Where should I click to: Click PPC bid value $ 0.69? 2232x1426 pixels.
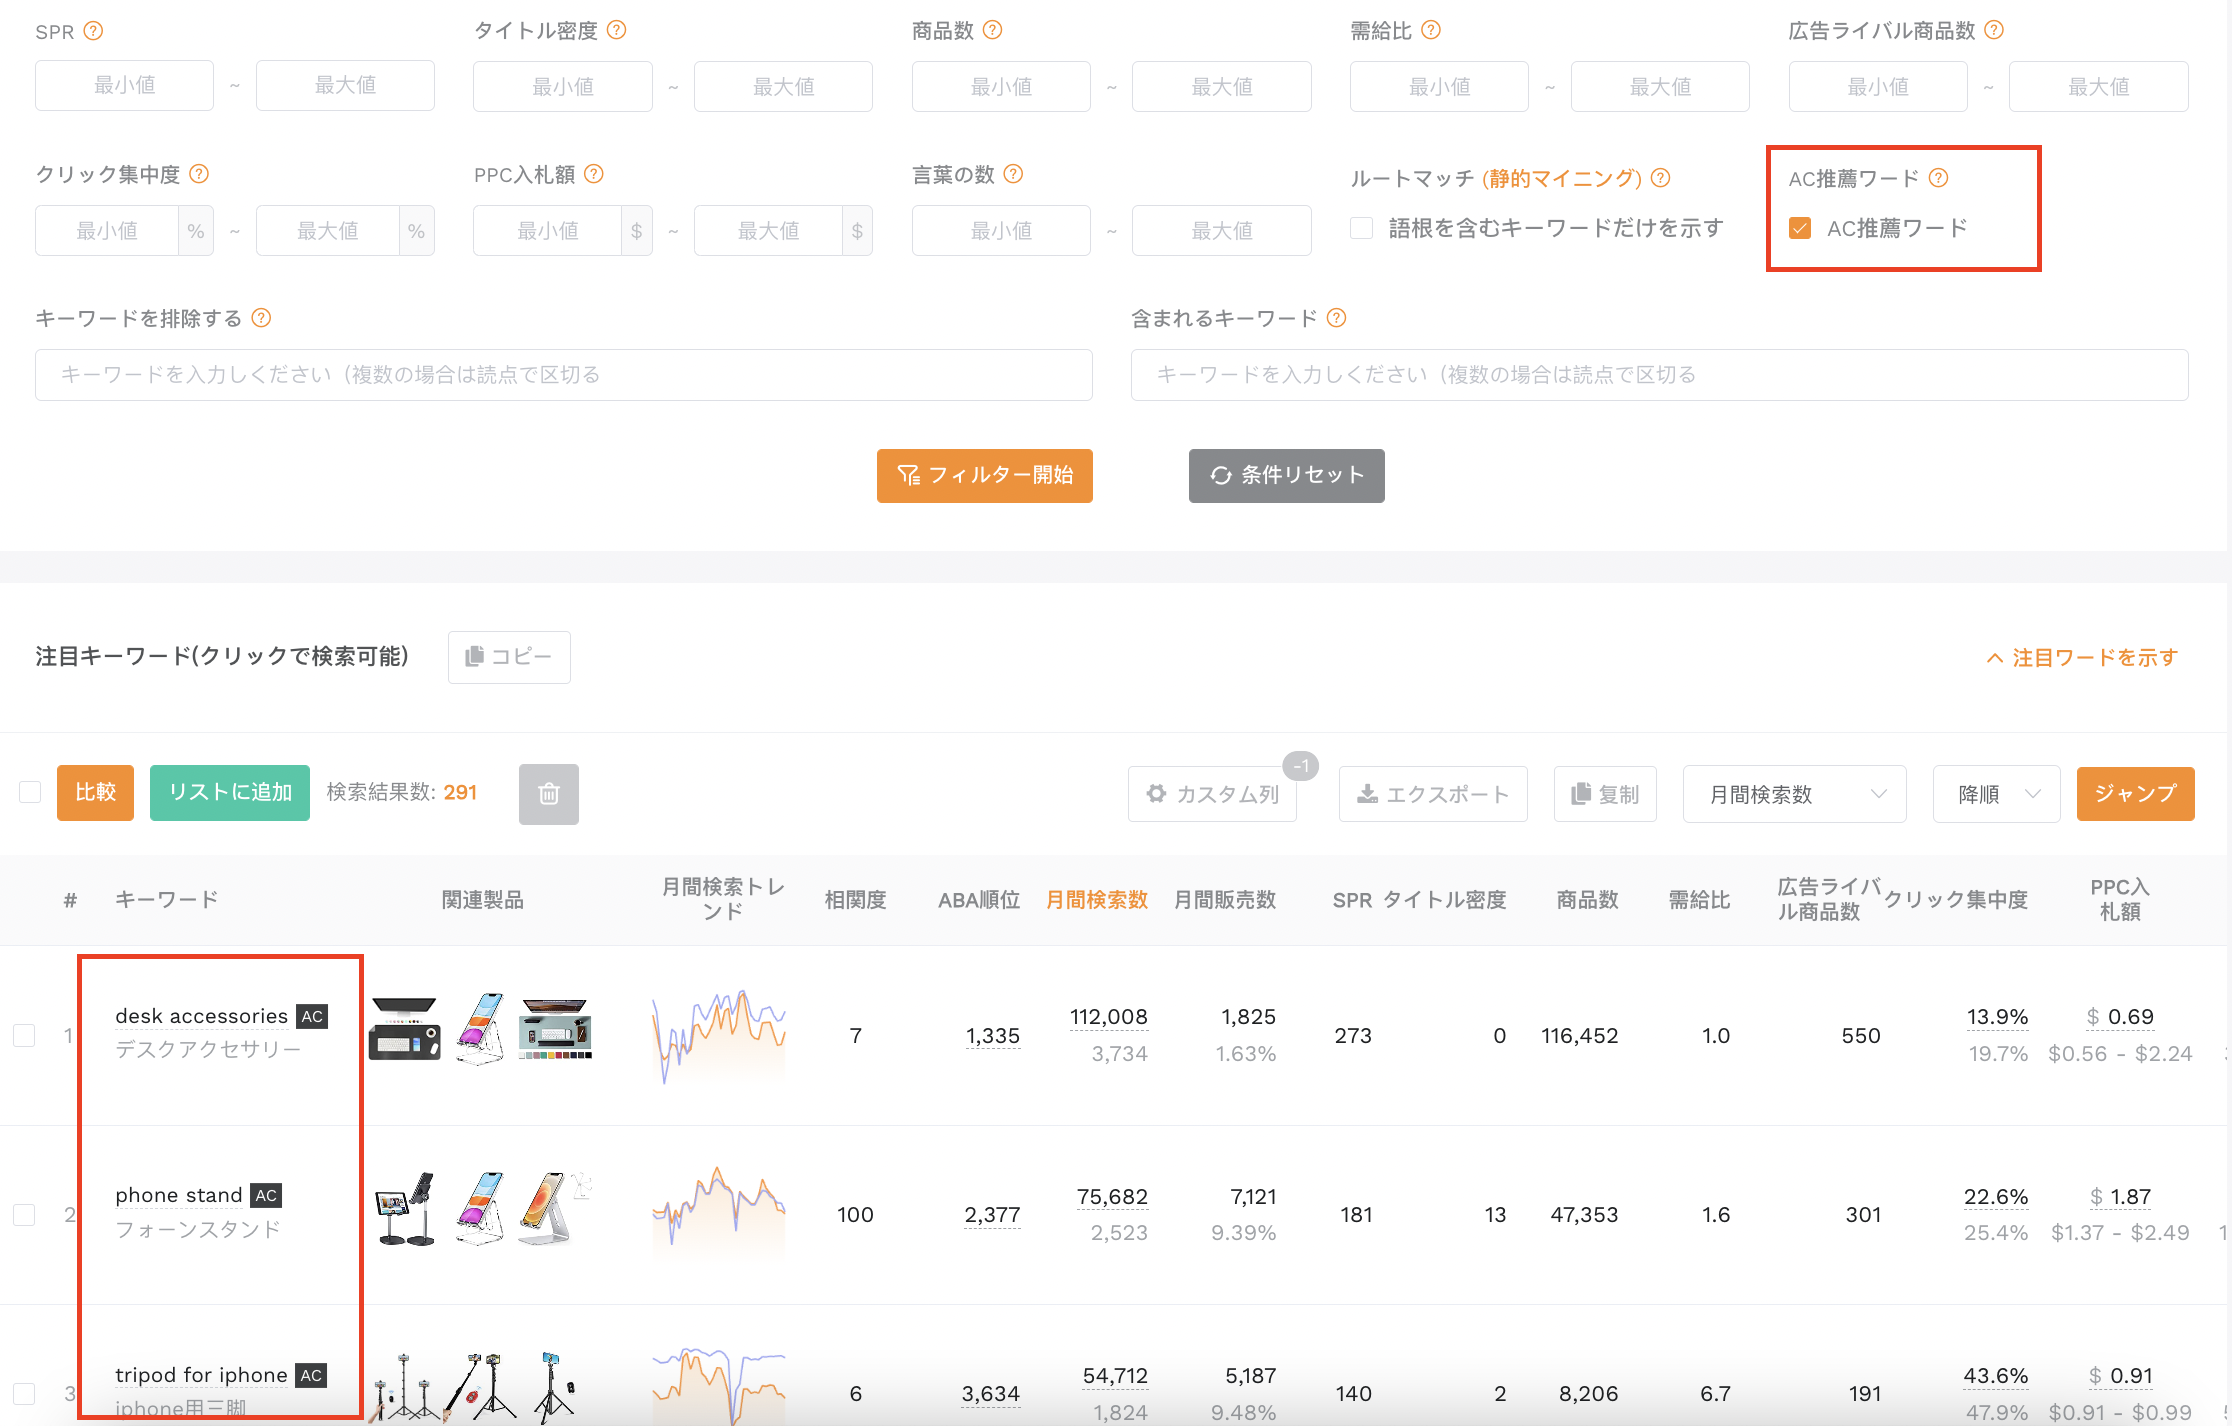point(2120,1017)
